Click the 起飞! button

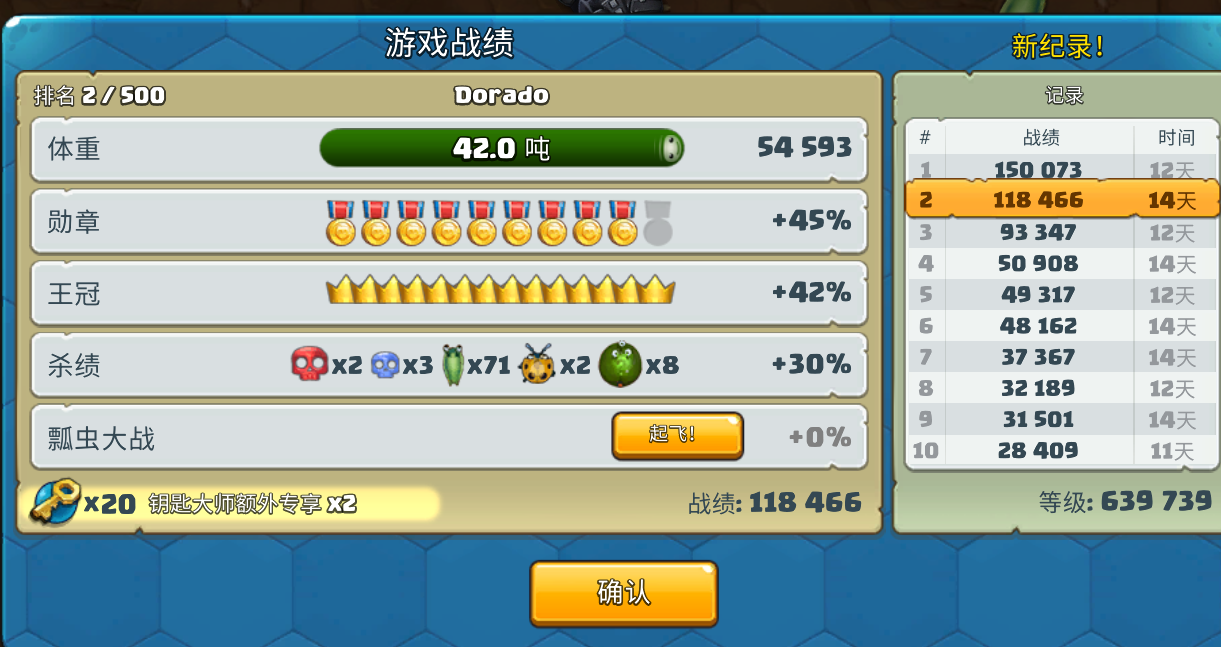[677, 435]
